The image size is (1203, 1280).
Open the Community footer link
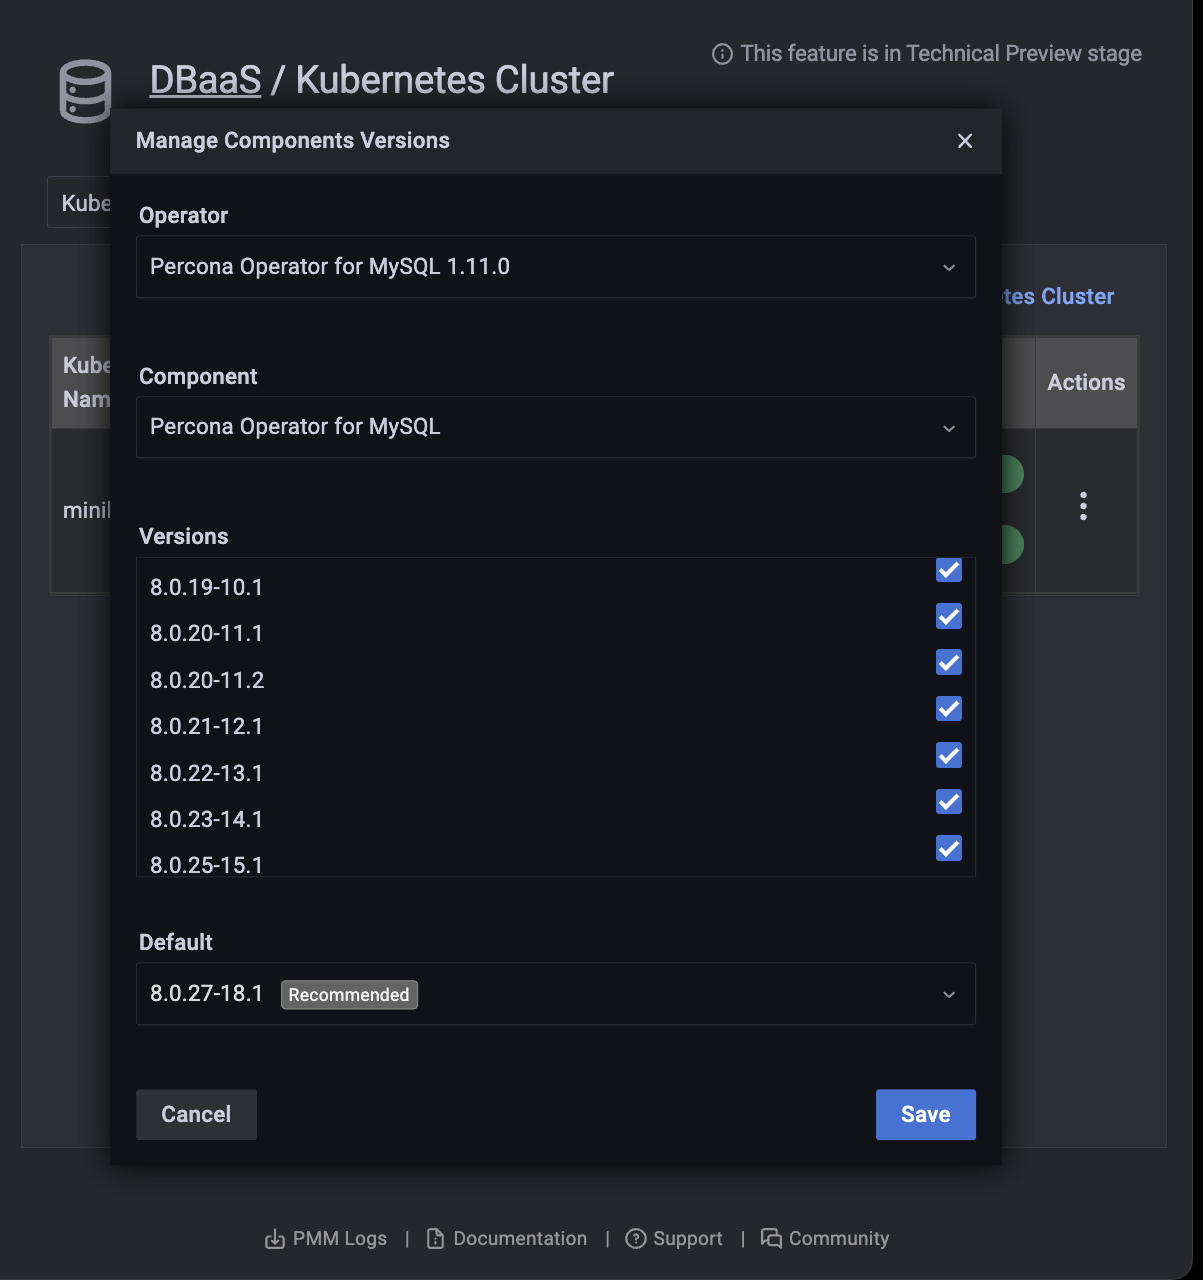click(x=839, y=1239)
